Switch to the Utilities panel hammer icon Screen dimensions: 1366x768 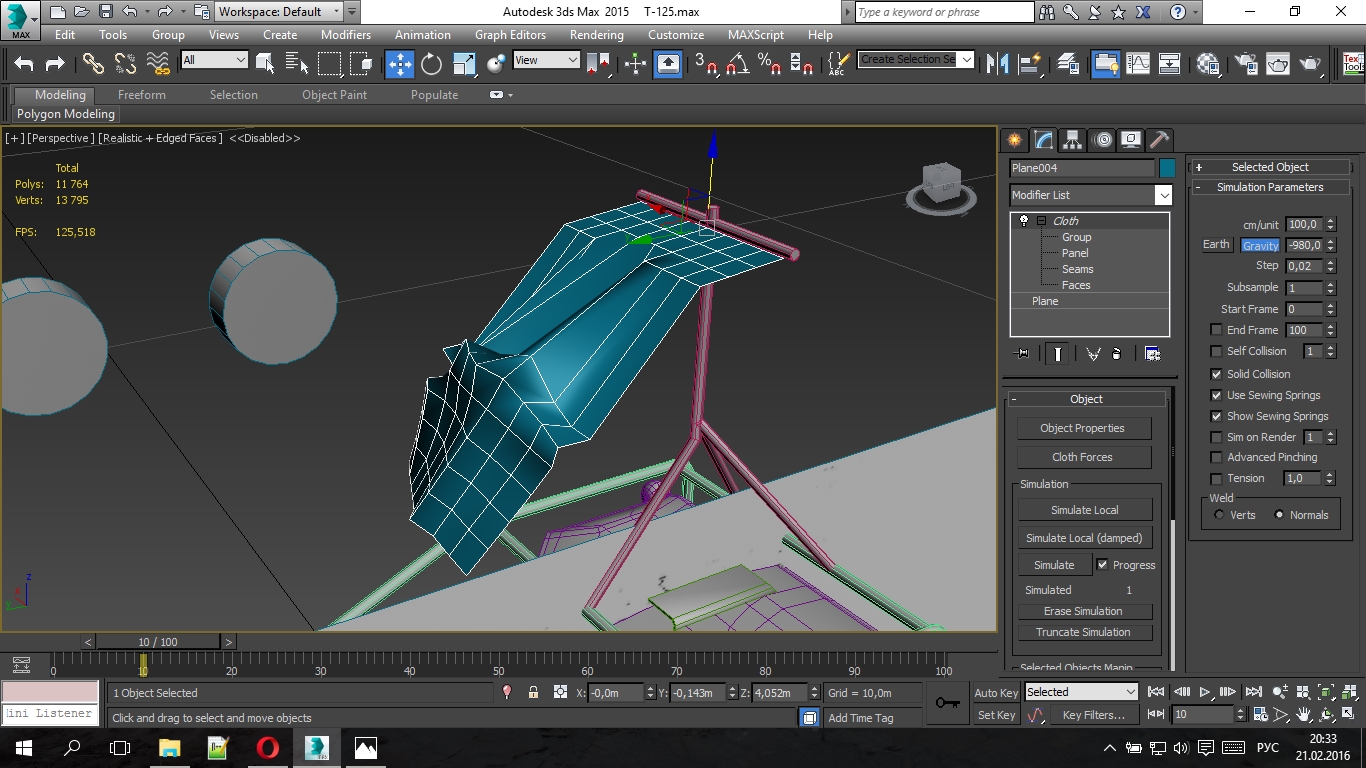coord(1159,140)
